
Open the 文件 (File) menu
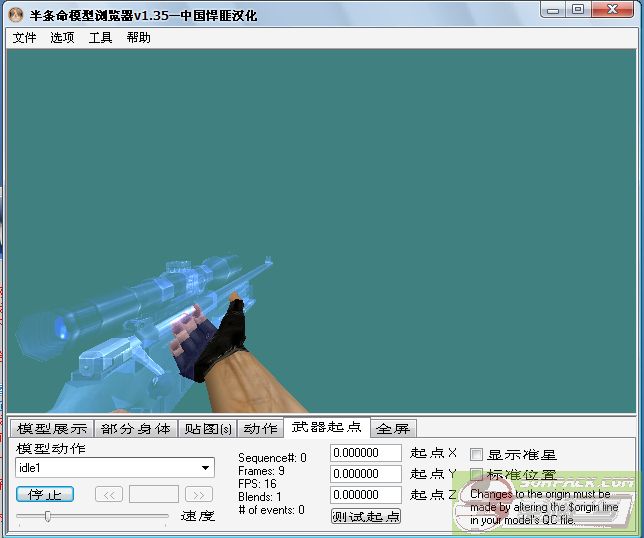(x=24, y=38)
